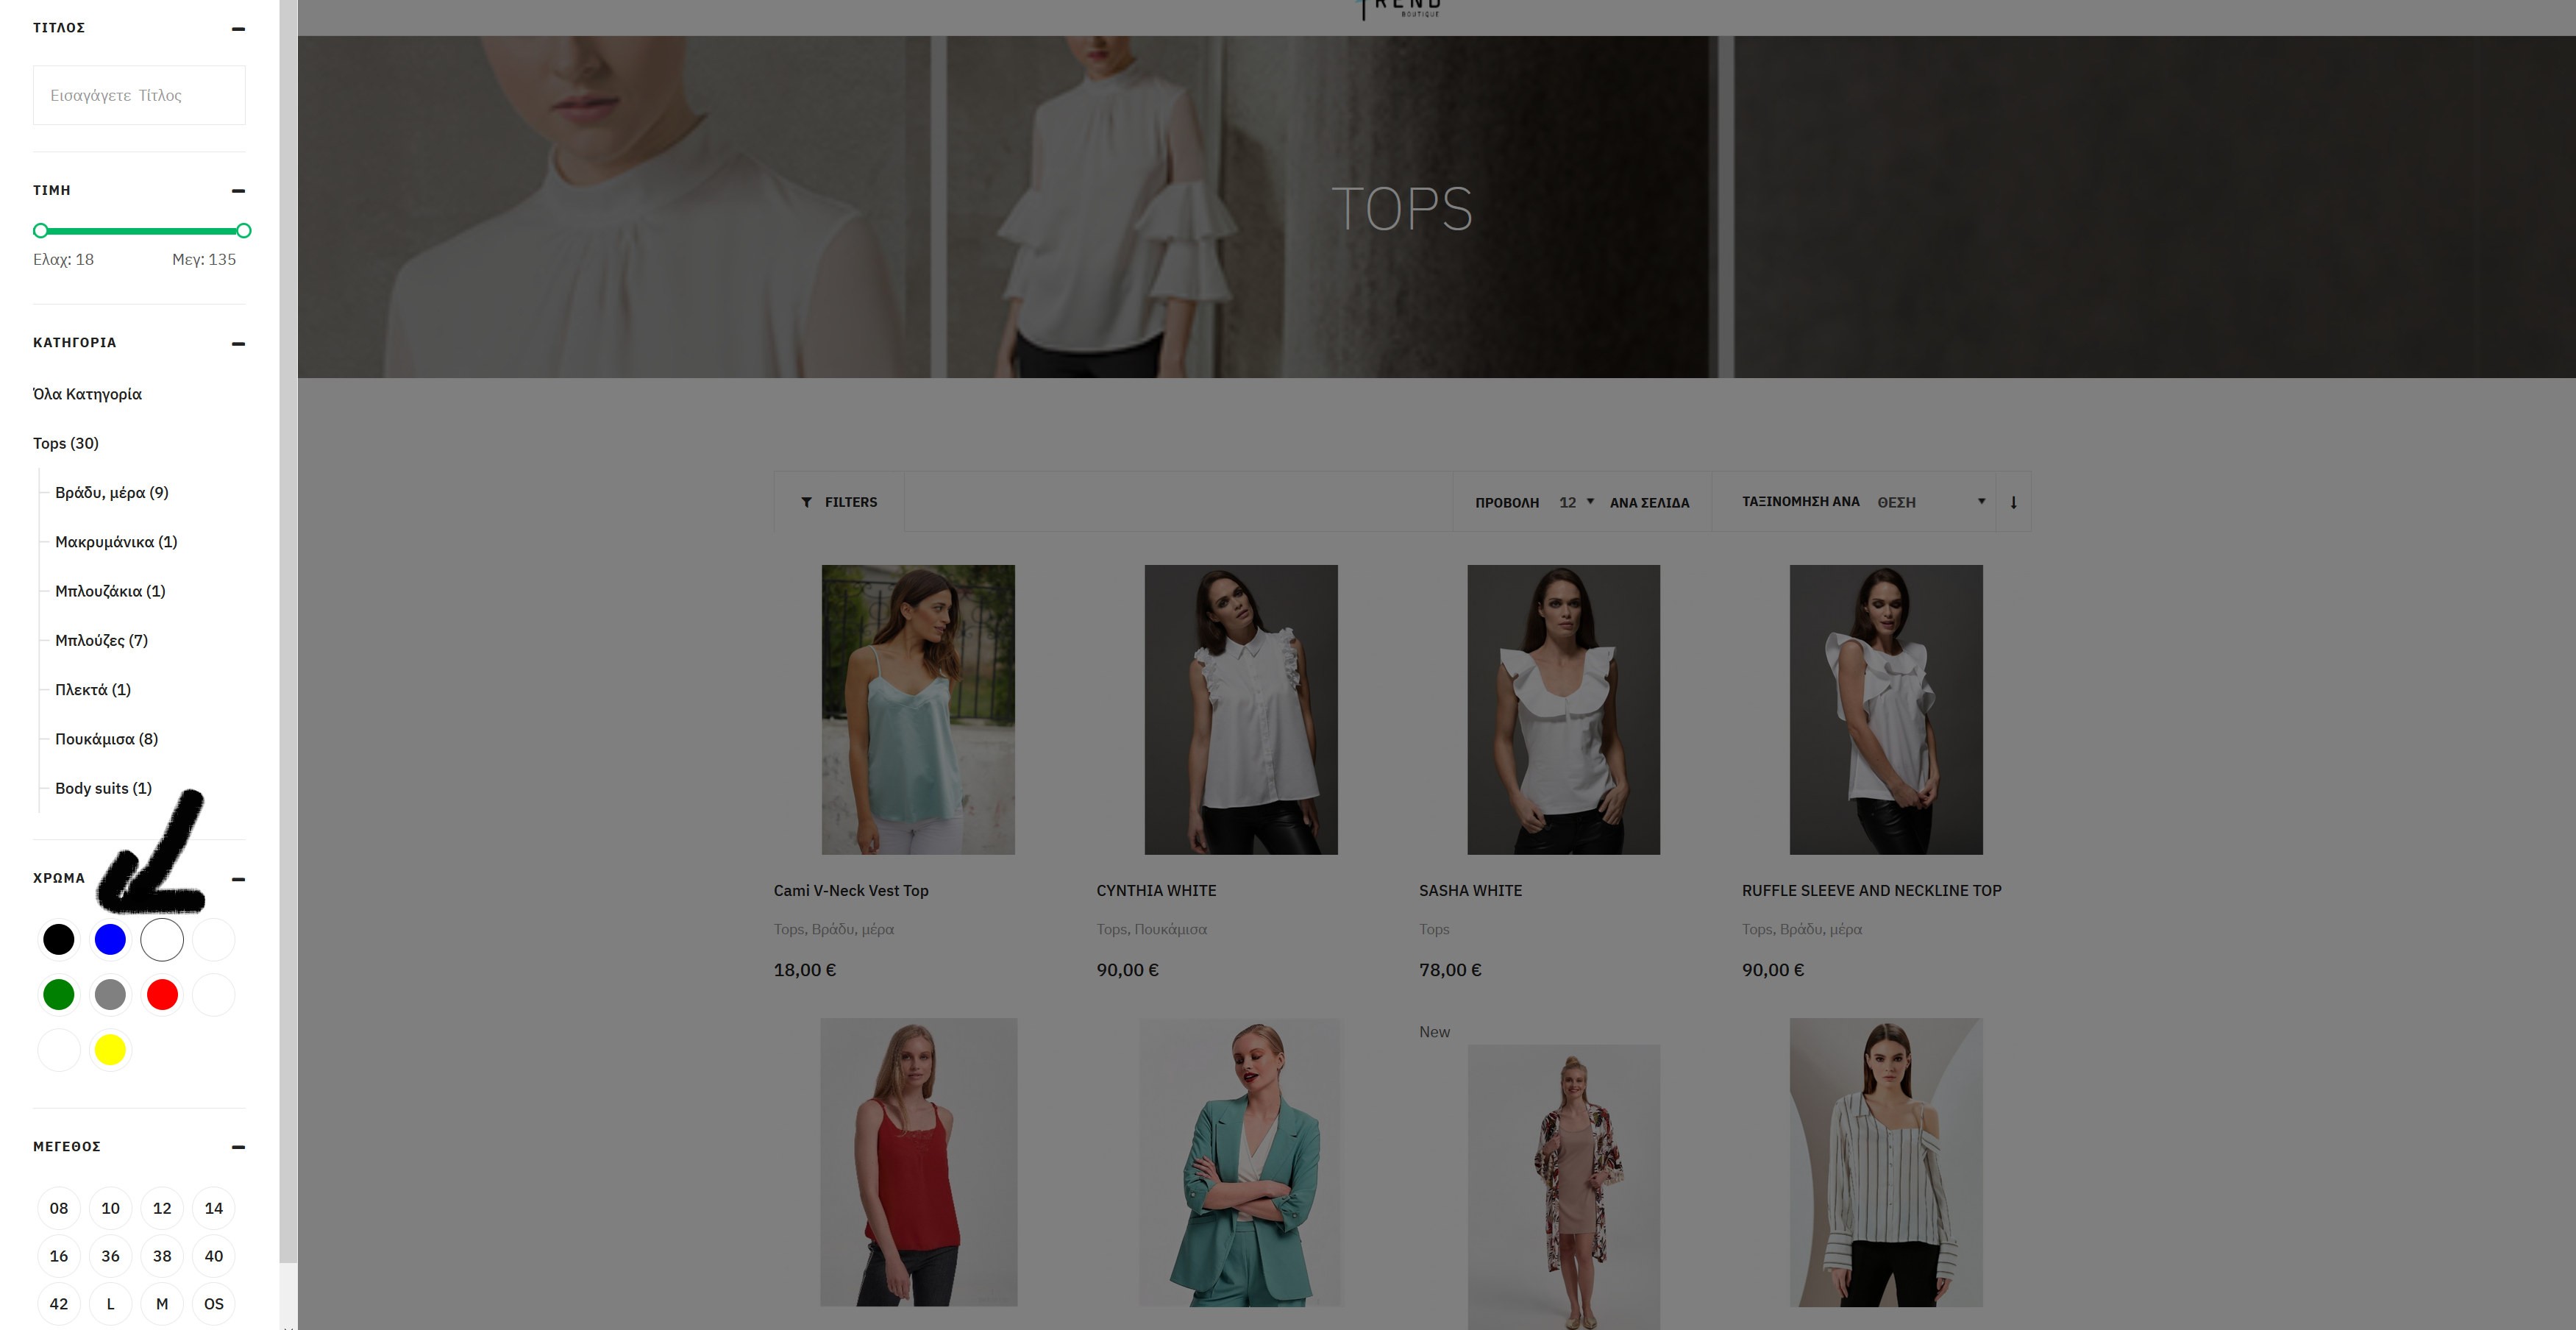Click the FILTERS funnel icon
2576x1330 pixels.
pos(806,502)
